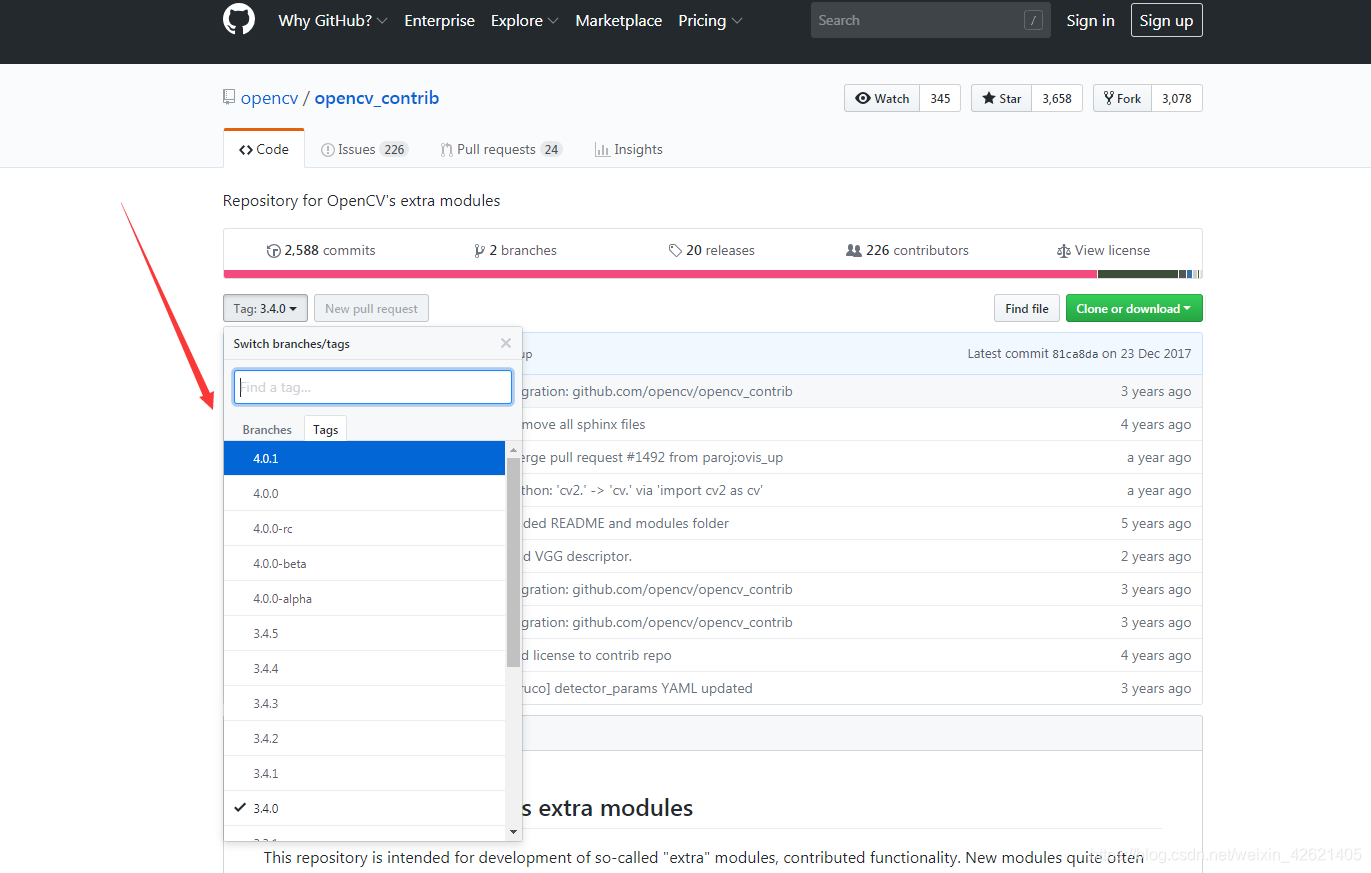Click the Sign in link
The width and height of the screenshot is (1371, 873).
tap(1090, 20)
